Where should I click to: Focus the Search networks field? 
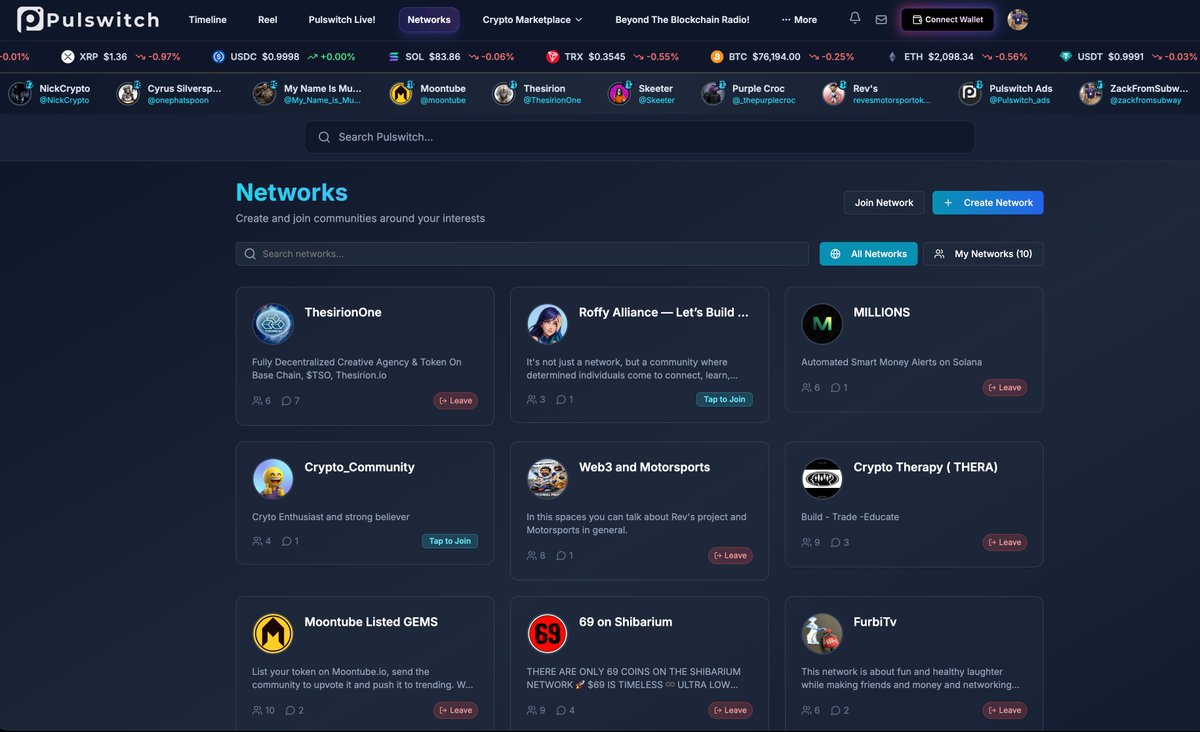pyautogui.click(x=522, y=254)
